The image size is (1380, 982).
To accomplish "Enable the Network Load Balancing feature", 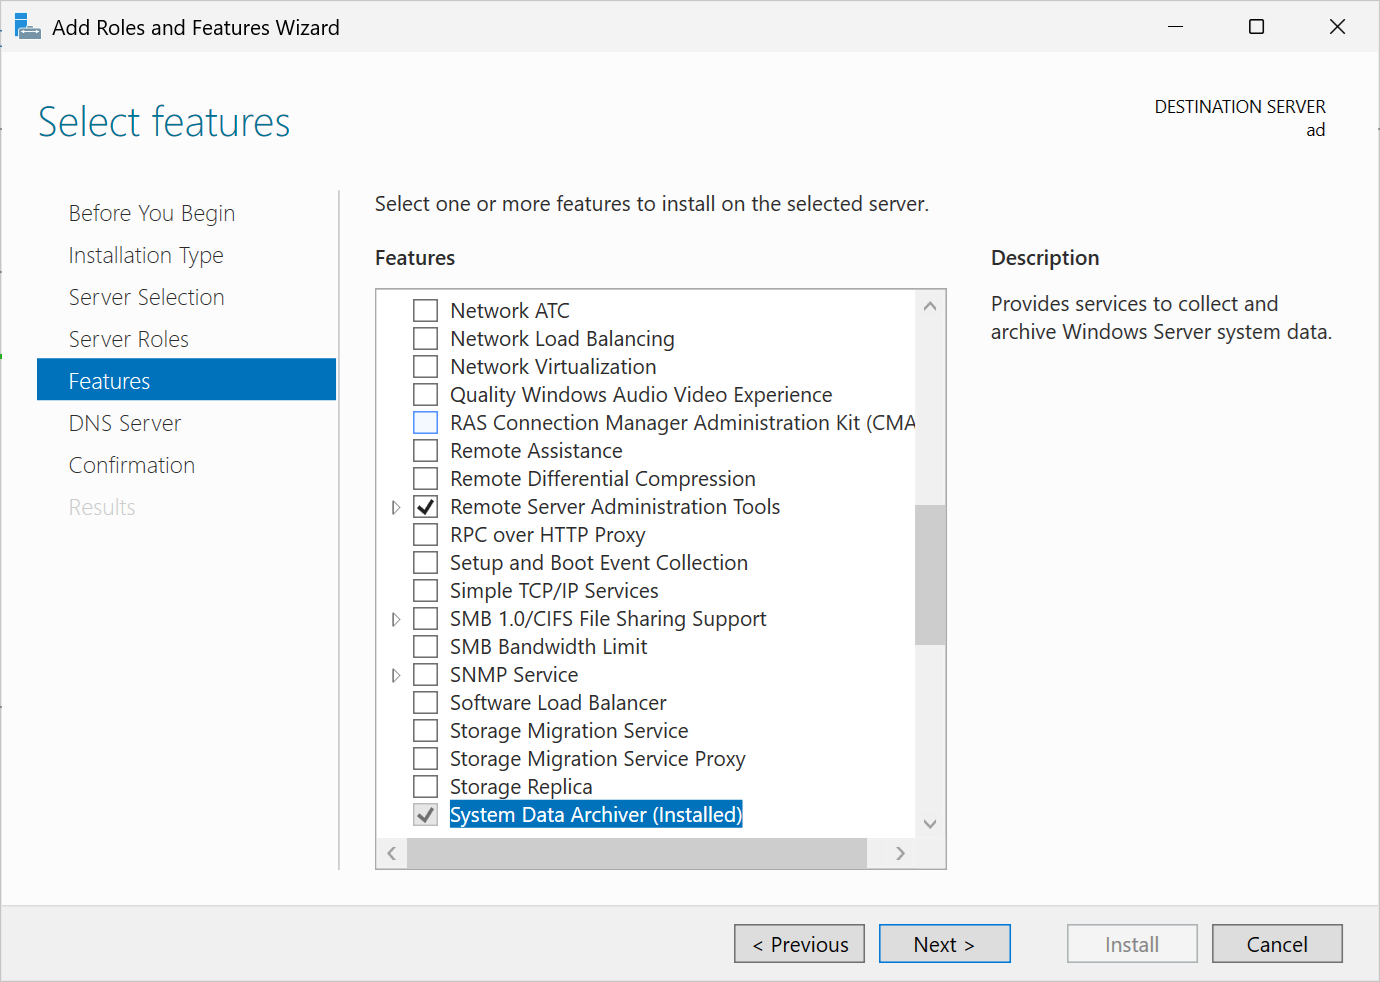I will click(425, 338).
